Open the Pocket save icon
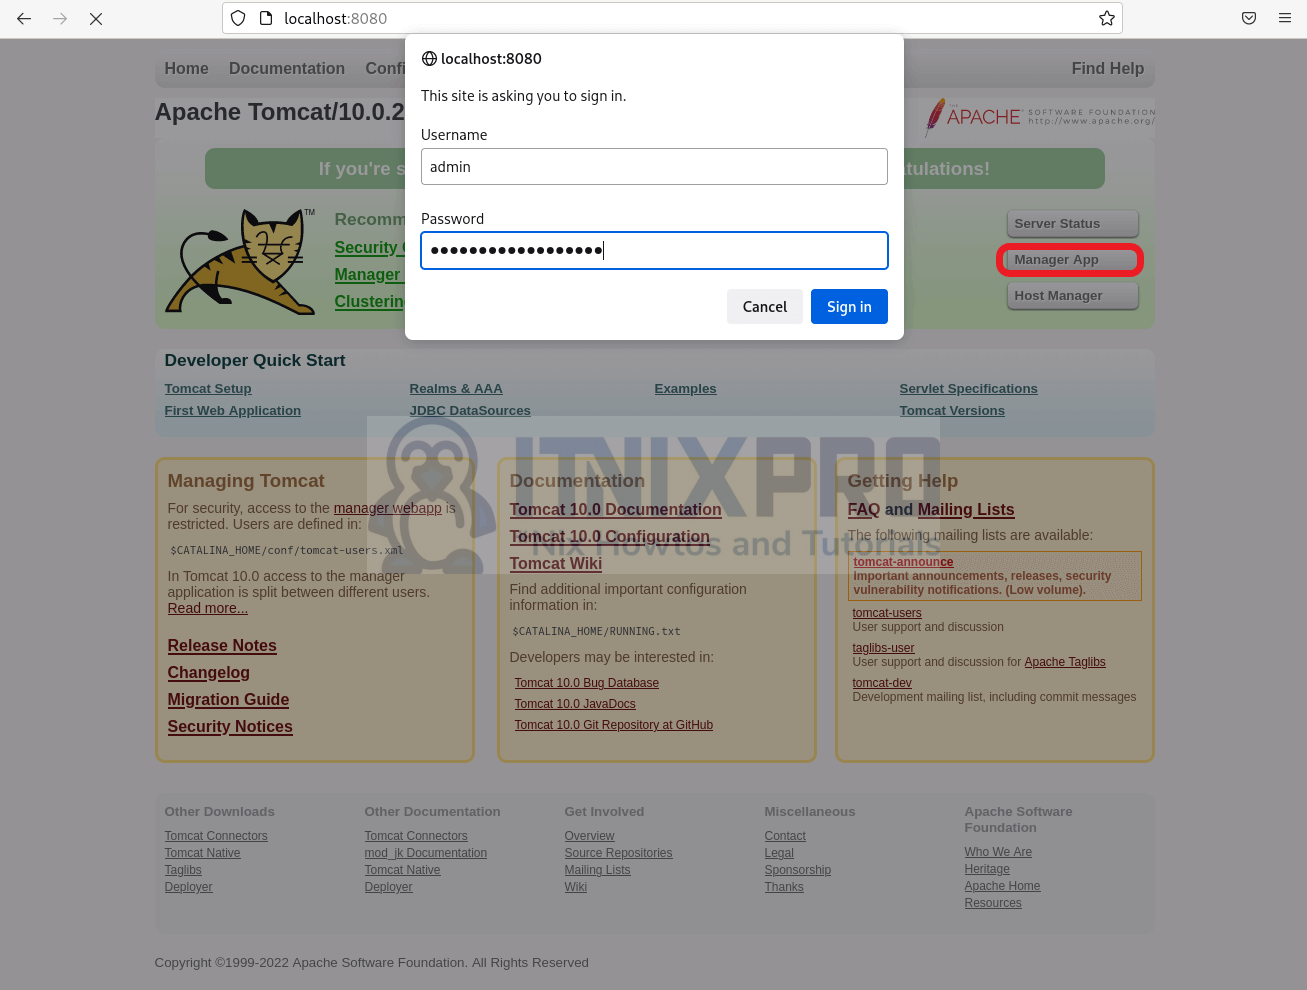Viewport: 1307px width, 990px height. pos(1249,18)
